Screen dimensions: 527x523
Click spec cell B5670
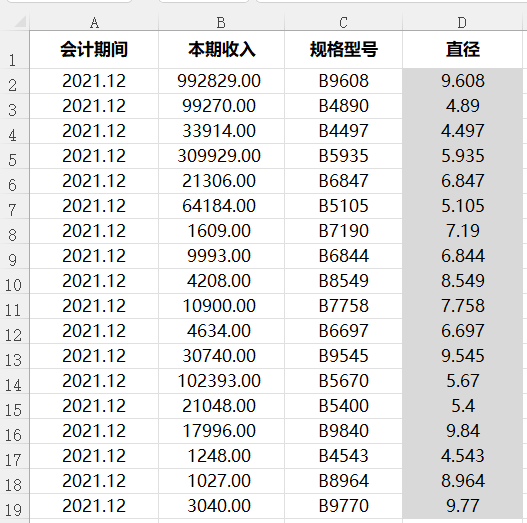343,381
